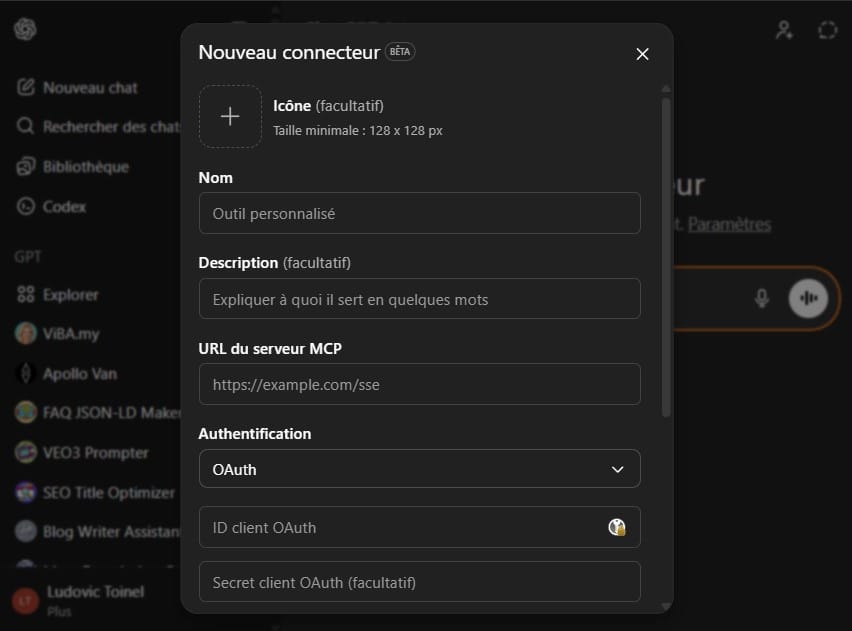Open the Paramètres link
The width and height of the screenshot is (852, 631).
click(x=731, y=224)
